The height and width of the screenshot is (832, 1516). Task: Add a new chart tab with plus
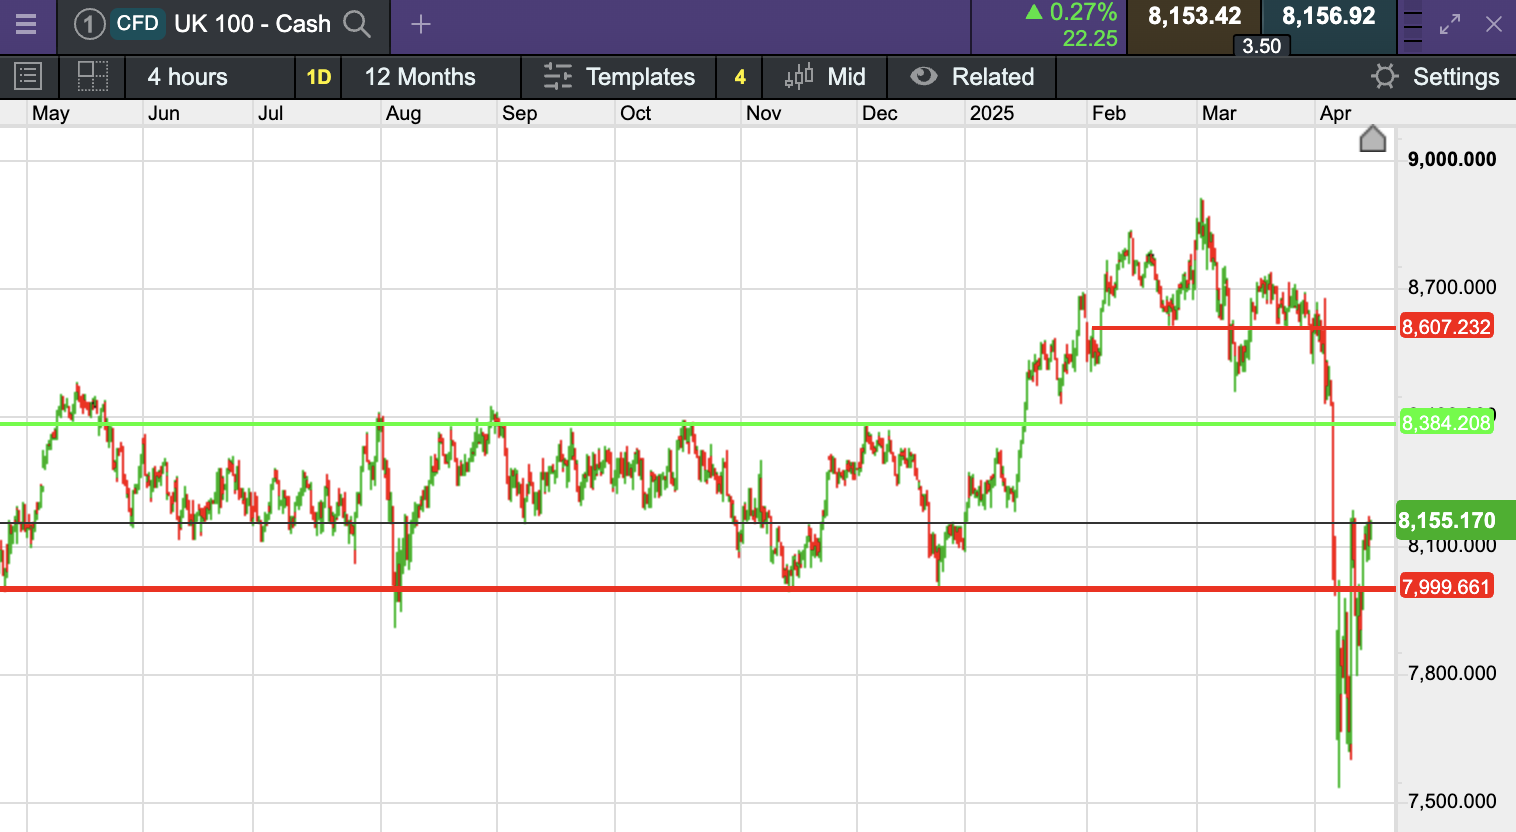click(421, 24)
